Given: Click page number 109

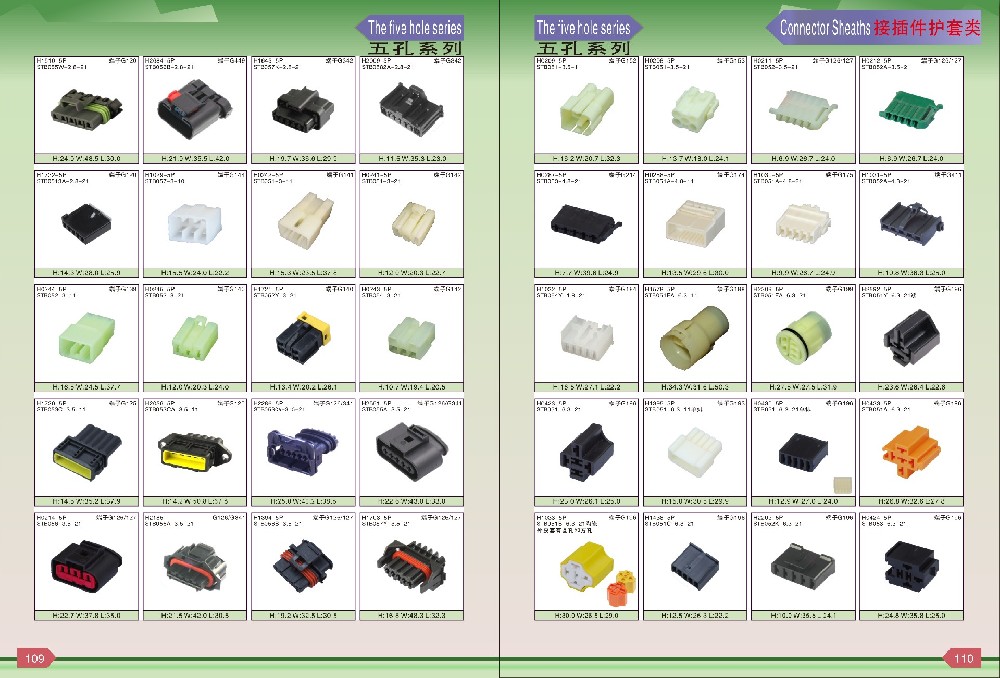Looking at the screenshot, I should coord(35,658).
